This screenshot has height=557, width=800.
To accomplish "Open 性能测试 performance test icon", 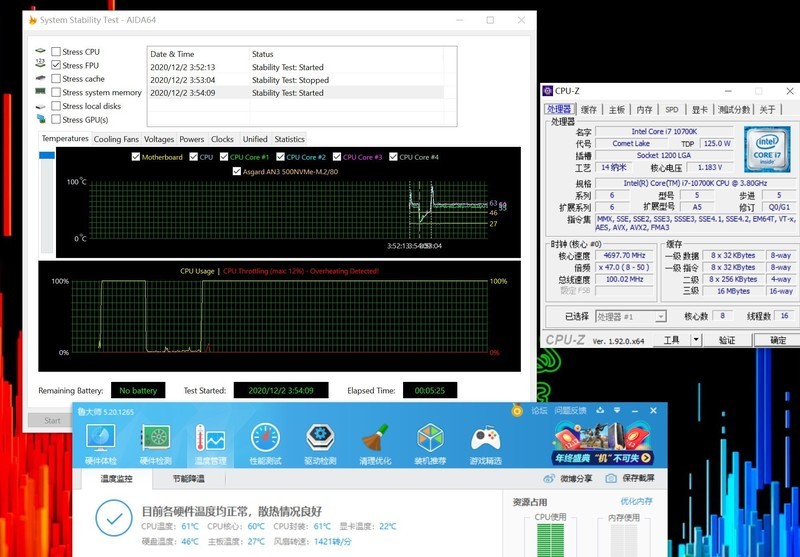I will click(265, 444).
